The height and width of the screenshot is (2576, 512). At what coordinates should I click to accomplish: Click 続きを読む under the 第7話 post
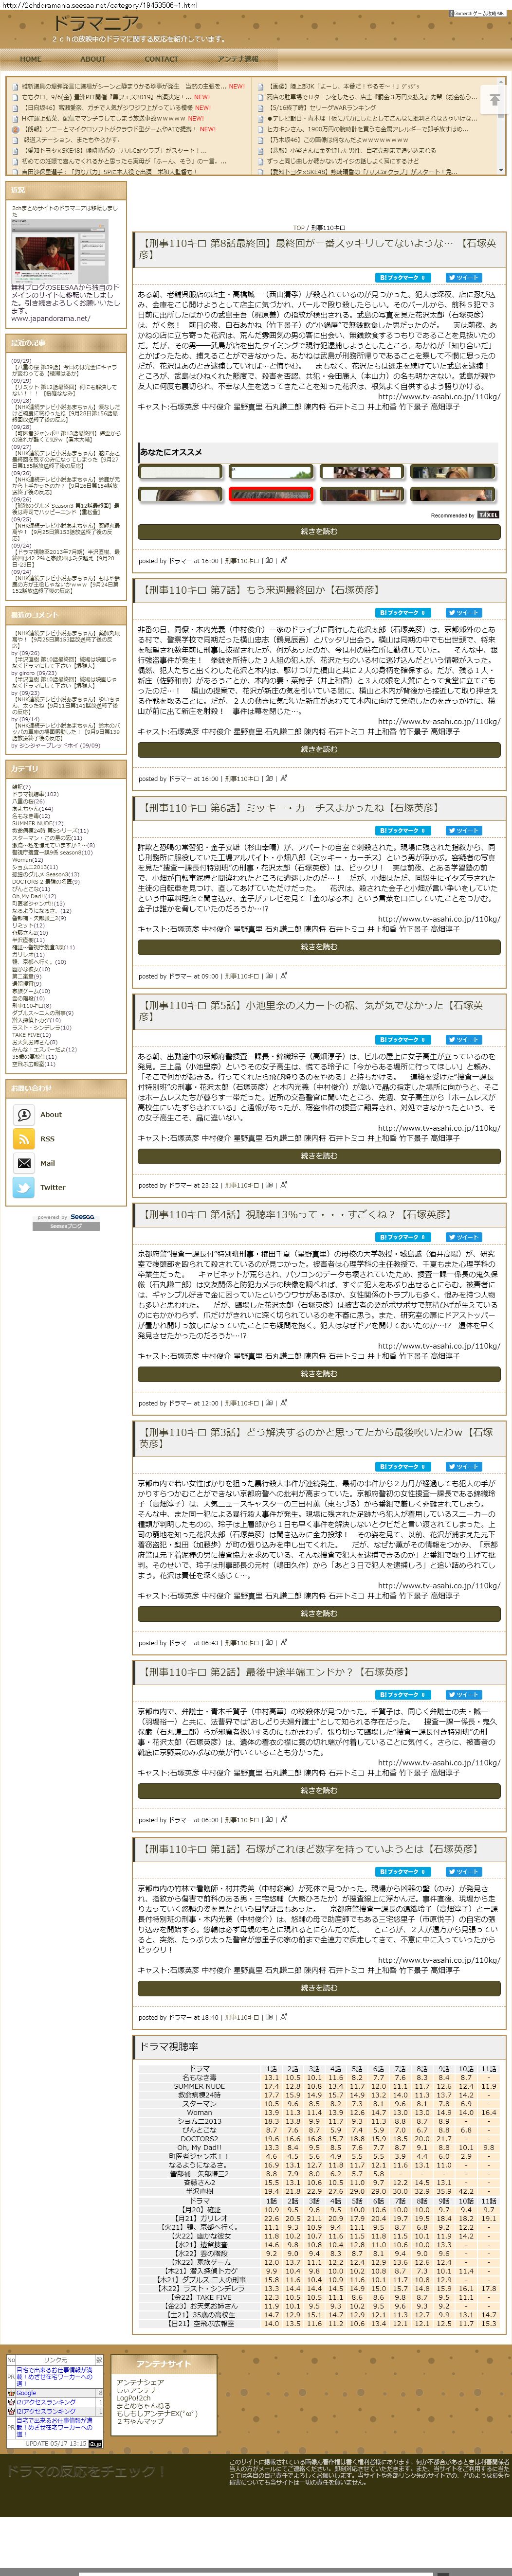click(x=319, y=749)
